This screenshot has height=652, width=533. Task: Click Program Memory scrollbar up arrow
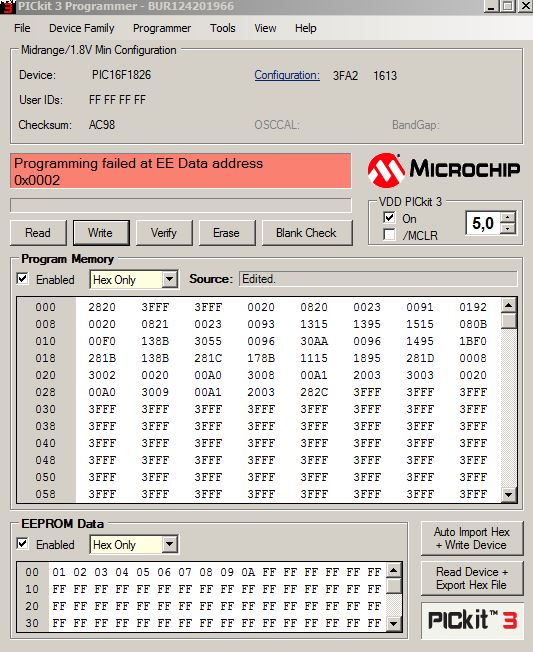509,306
